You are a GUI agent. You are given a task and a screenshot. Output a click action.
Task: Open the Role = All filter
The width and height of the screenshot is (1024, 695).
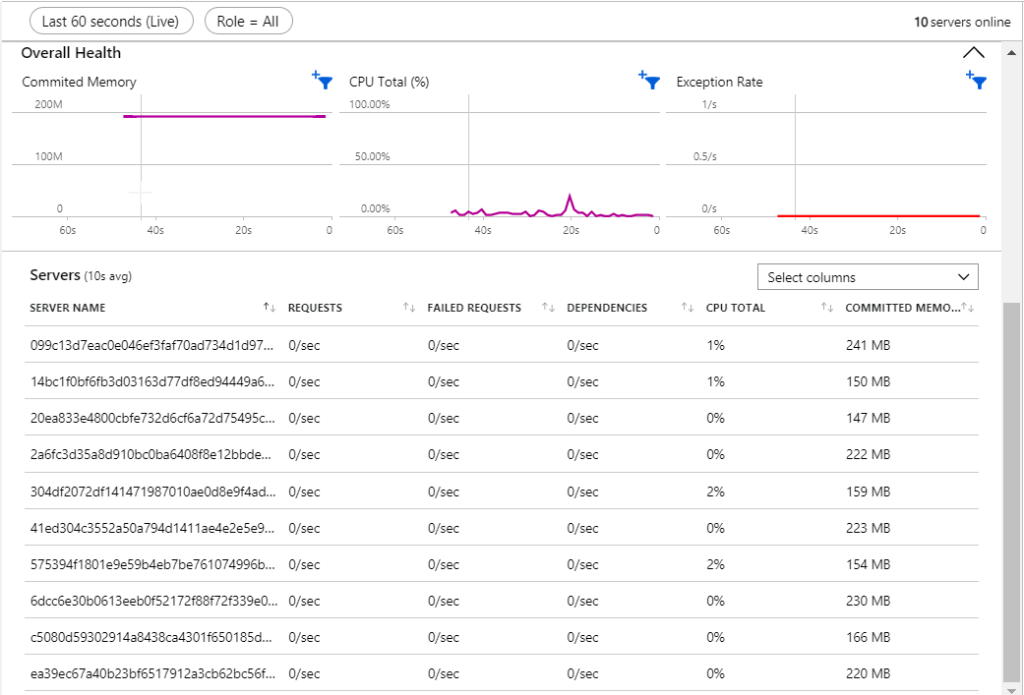tap(248, 21)
